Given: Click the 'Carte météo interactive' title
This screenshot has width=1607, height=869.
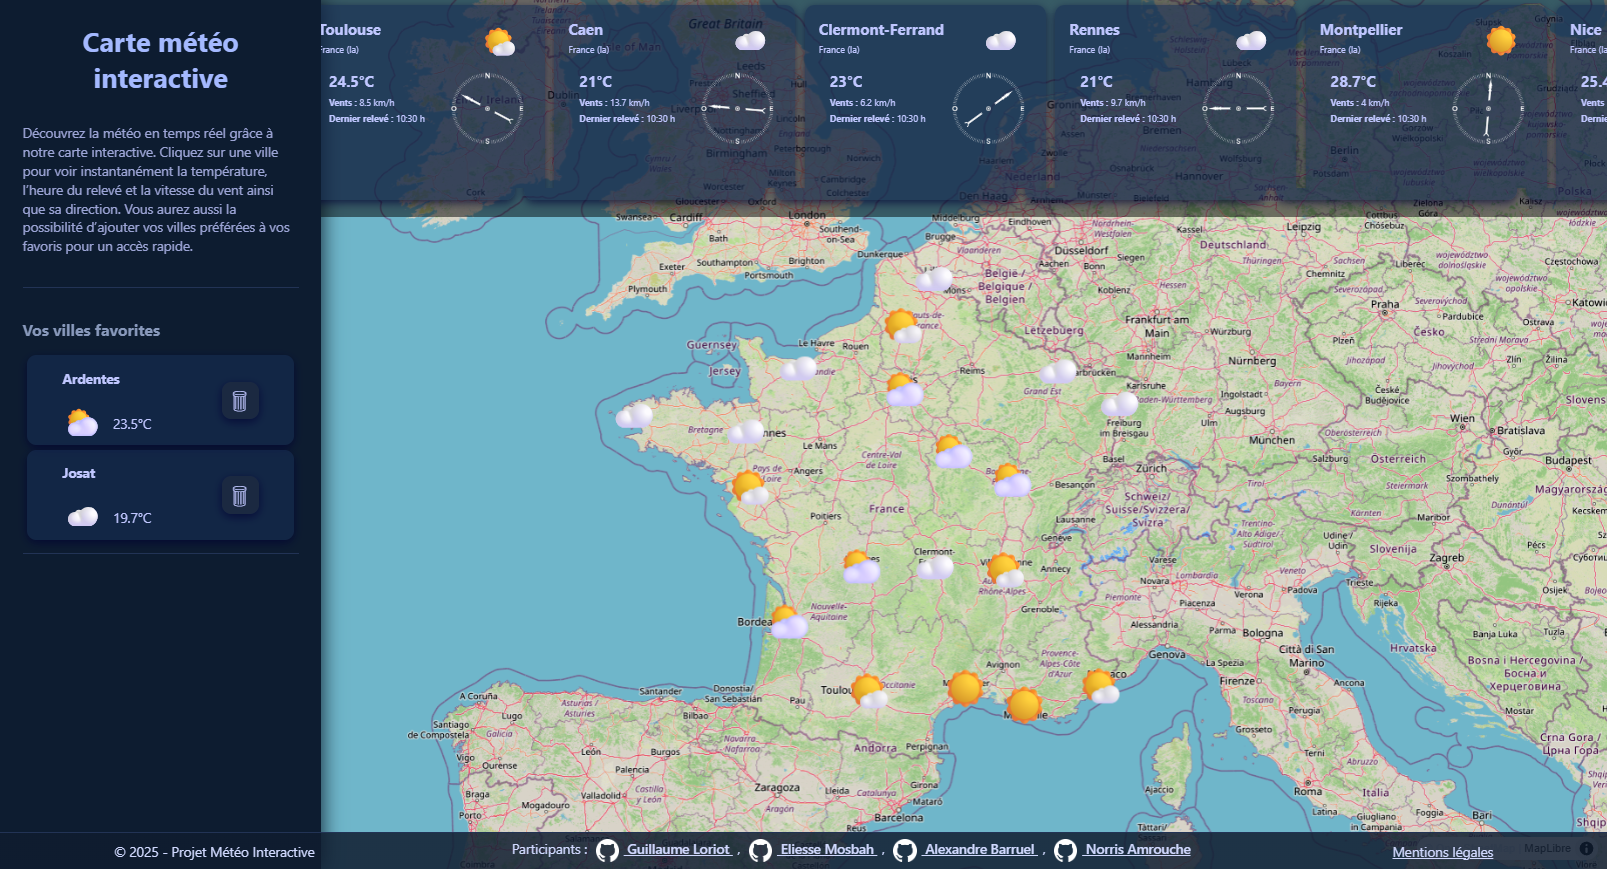Looking at the screenshot, I should tap(160, 61).
